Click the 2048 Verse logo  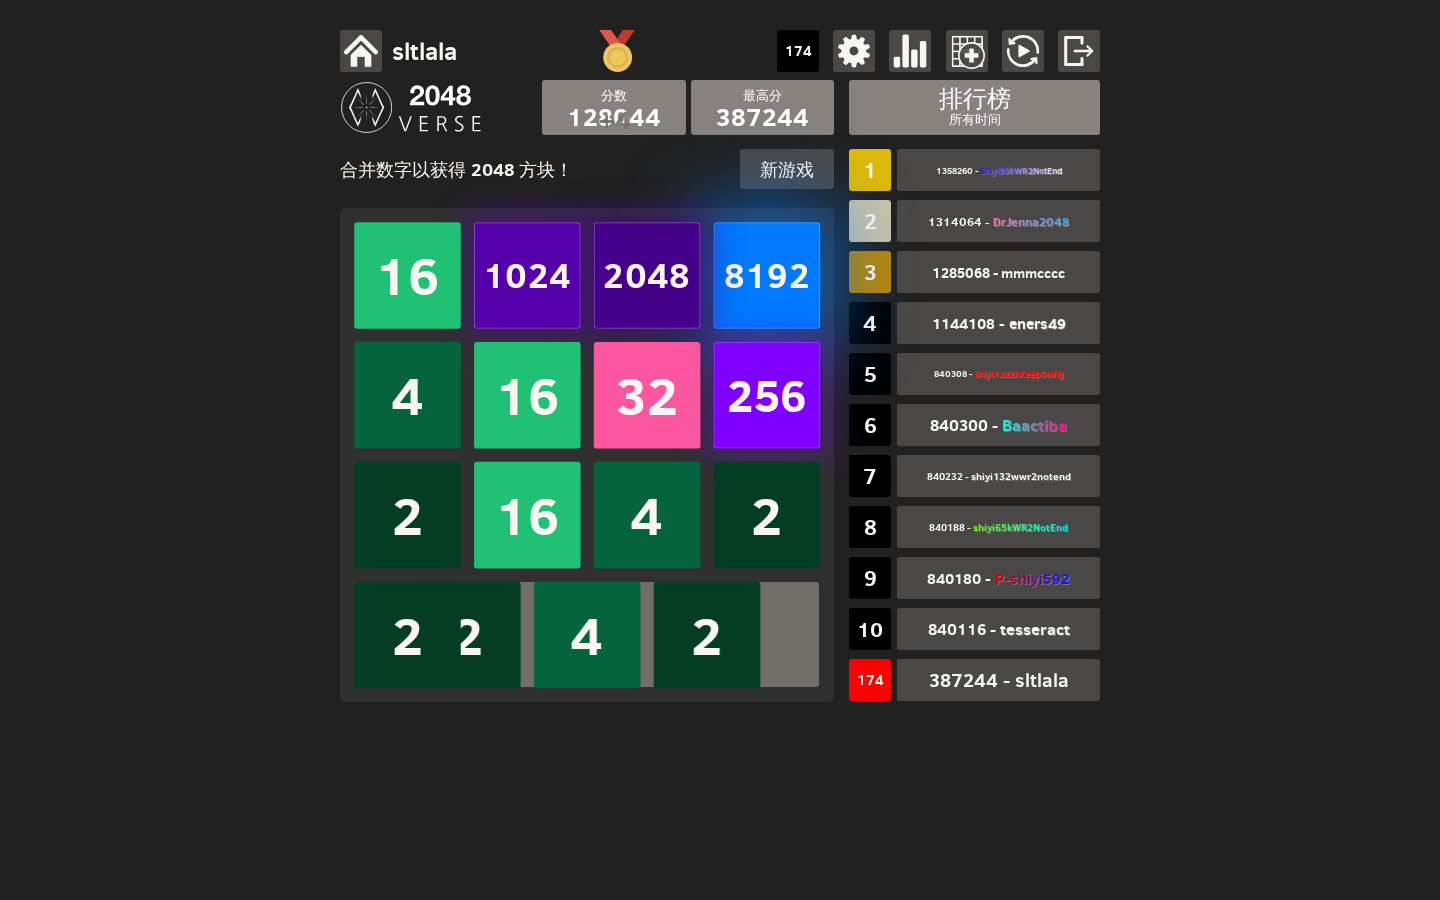coord(412,108)
